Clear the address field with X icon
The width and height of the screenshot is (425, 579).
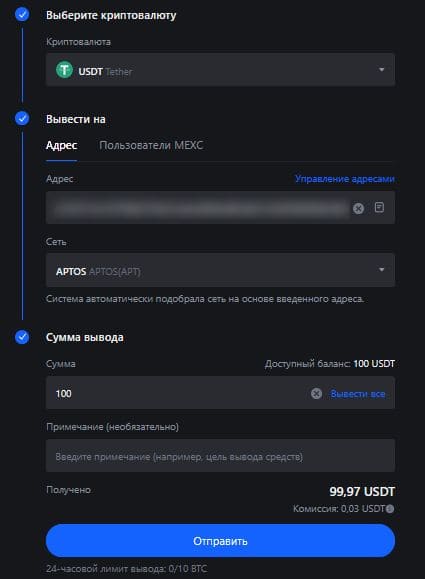[x=358, y=208]
